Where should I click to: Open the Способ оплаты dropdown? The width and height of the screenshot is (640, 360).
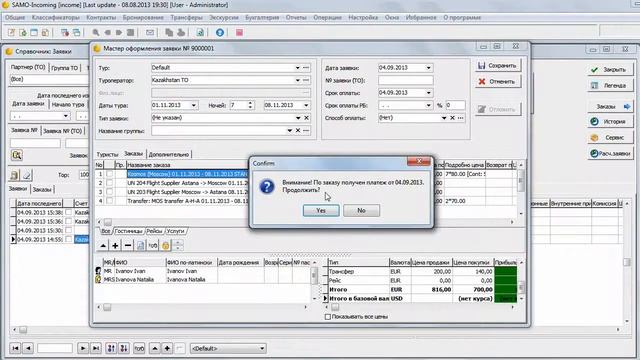pyautogui.click(x=444, y=118)
